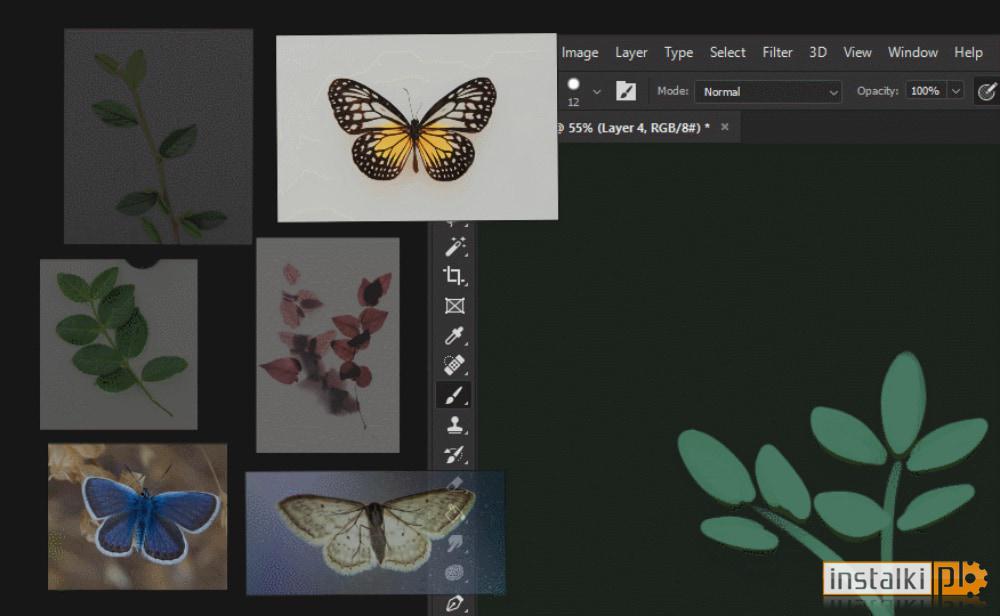Open the Layer menu

[631, 52]
